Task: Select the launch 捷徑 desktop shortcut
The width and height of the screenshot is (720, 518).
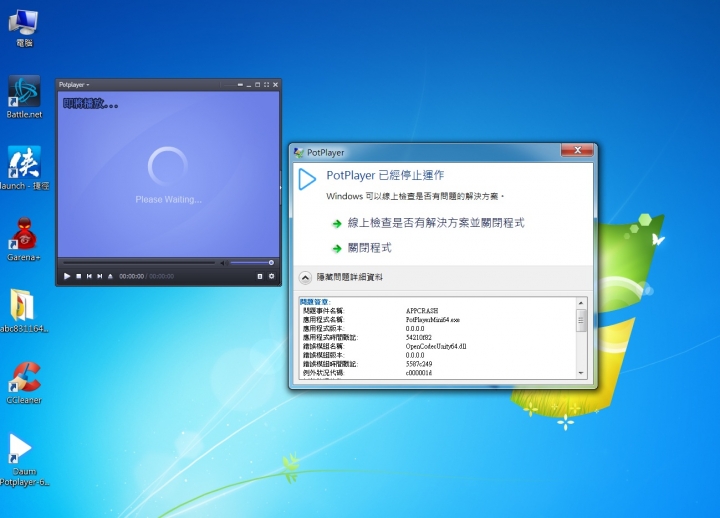Action: 24,168
